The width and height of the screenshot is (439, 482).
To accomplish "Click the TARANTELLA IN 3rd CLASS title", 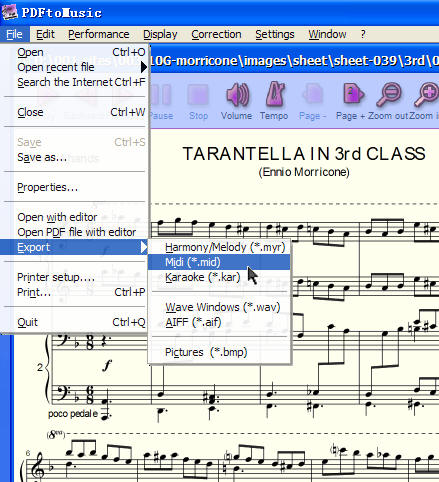I will pos(304,154).
